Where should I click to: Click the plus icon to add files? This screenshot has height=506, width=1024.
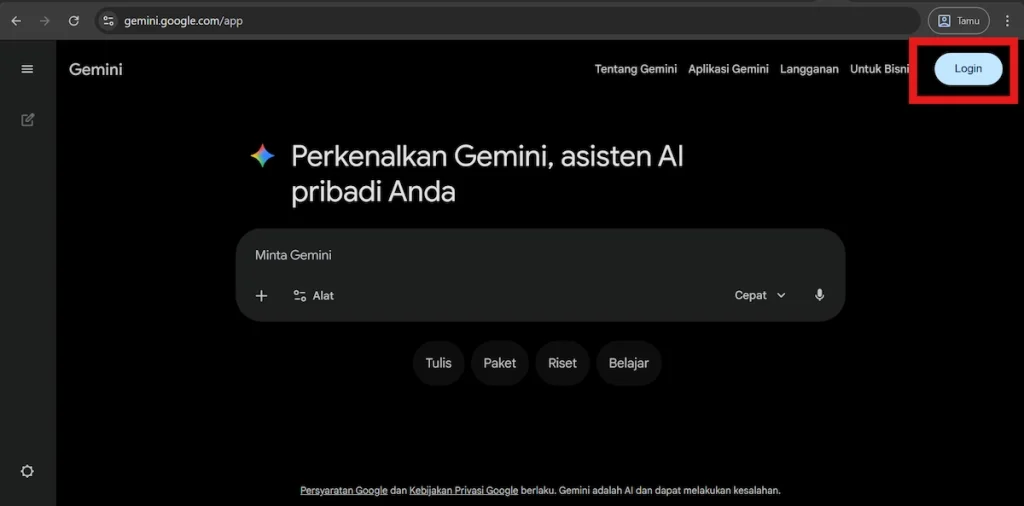261,296
